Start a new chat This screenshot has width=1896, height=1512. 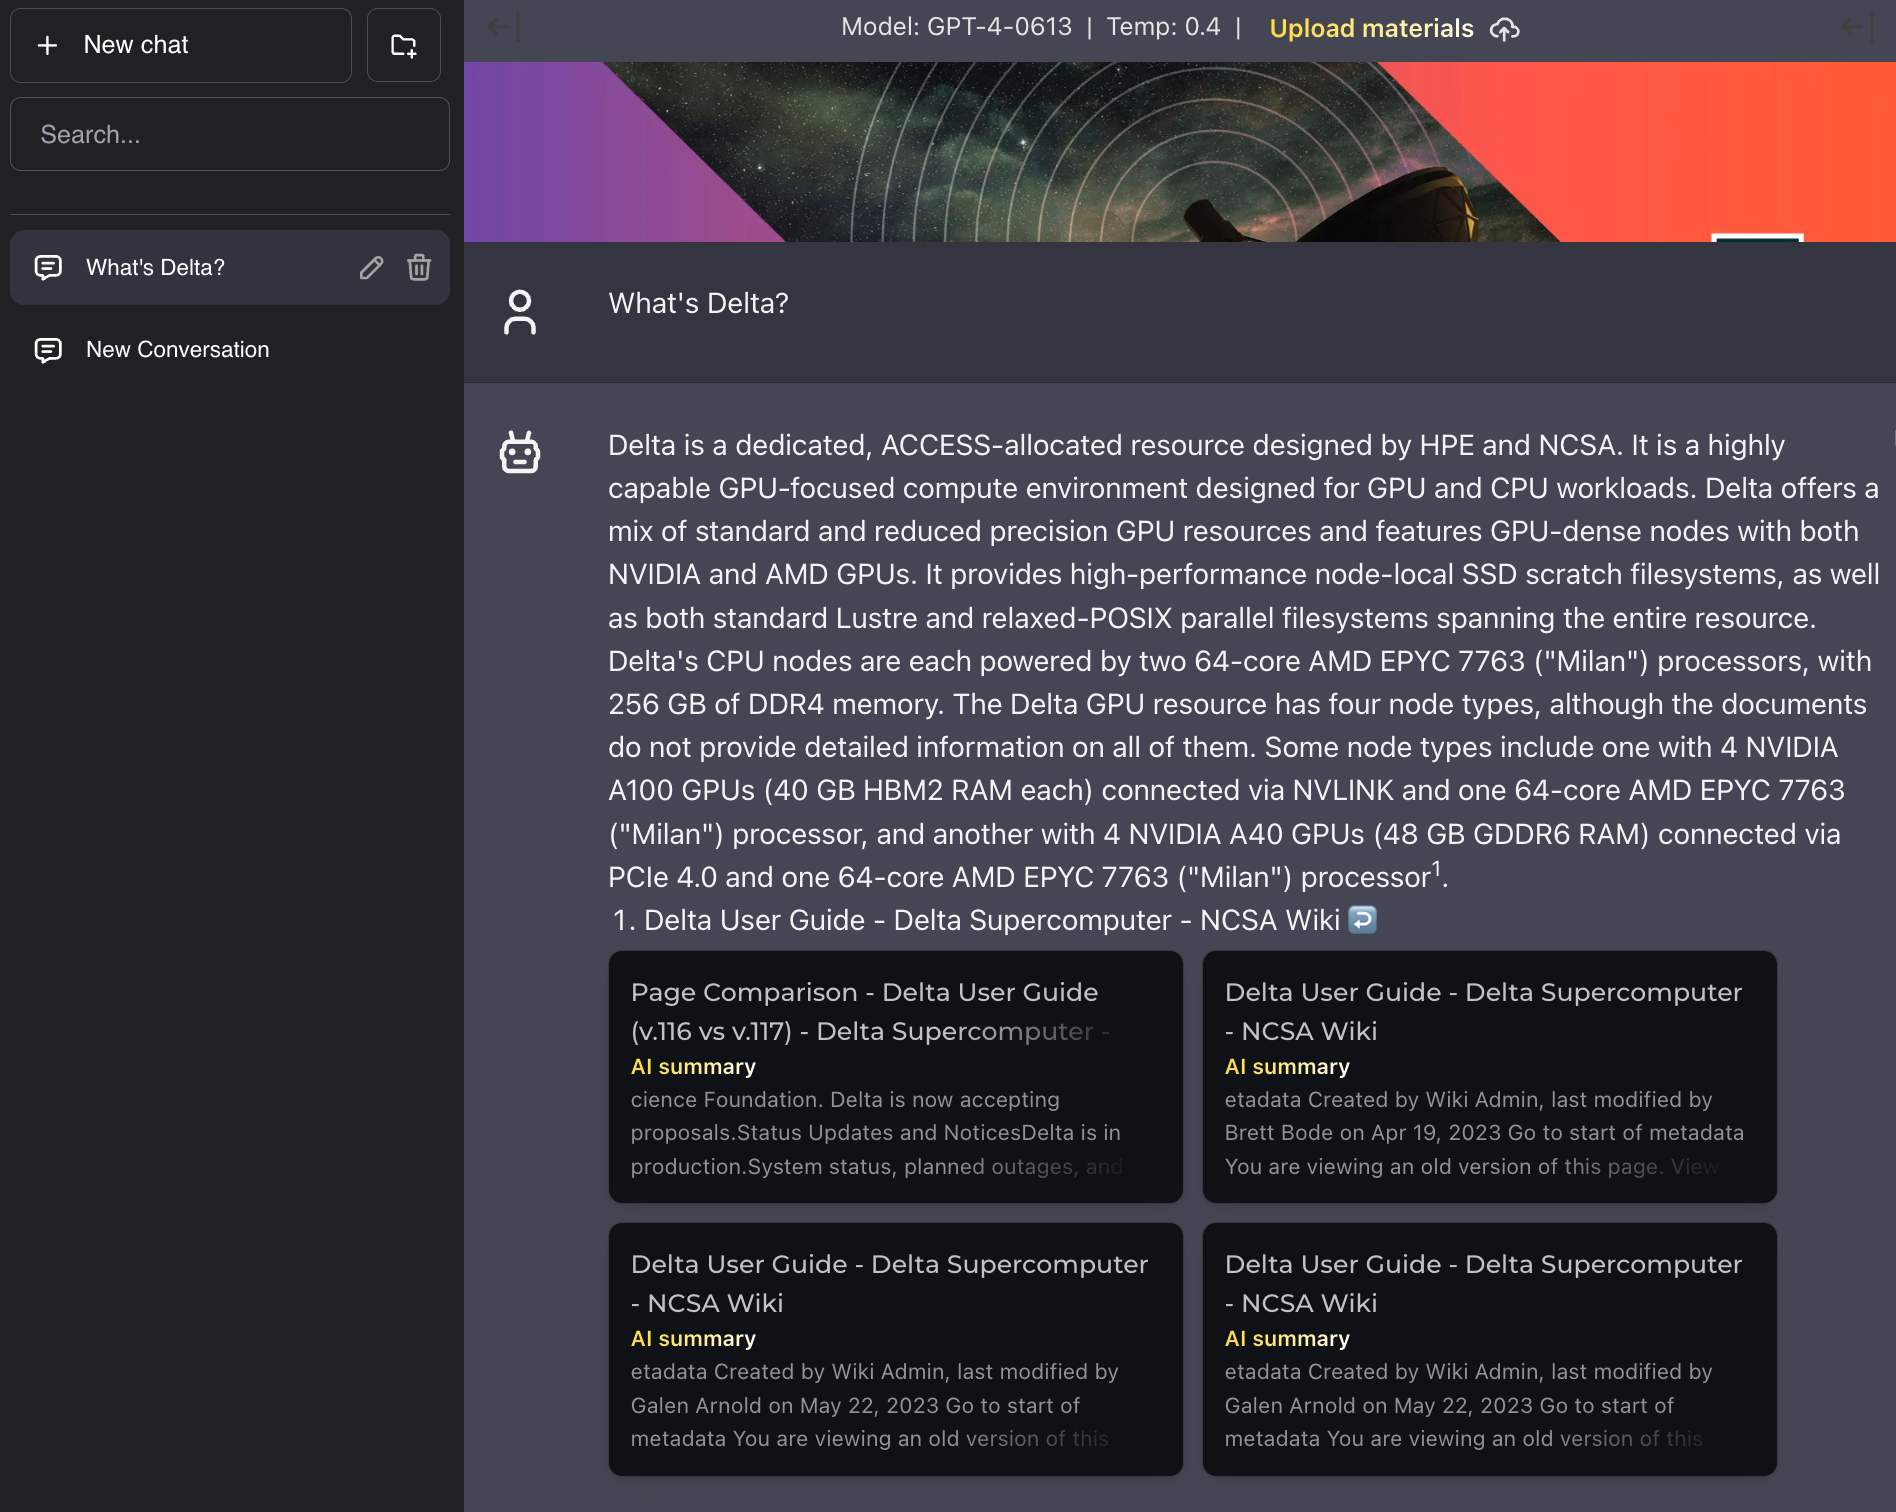click(181, 45)
